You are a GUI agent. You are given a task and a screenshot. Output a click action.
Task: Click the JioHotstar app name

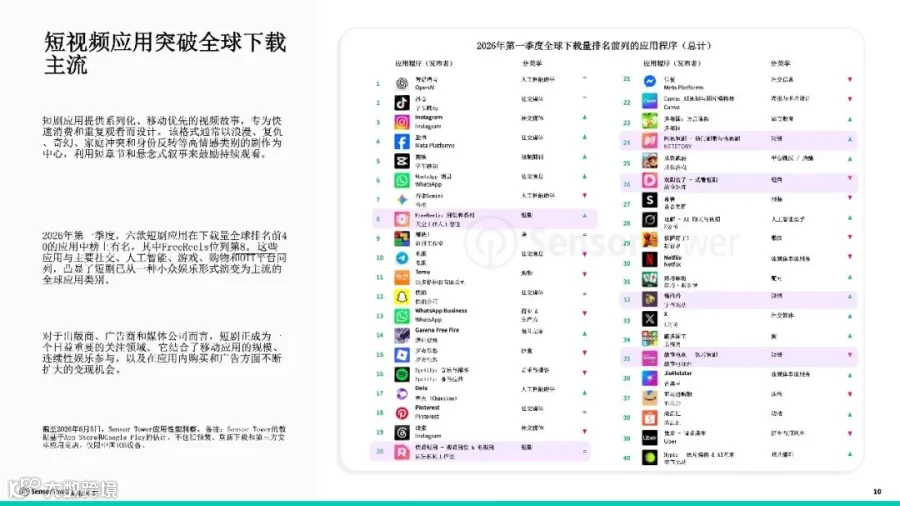tap(678, 373)
